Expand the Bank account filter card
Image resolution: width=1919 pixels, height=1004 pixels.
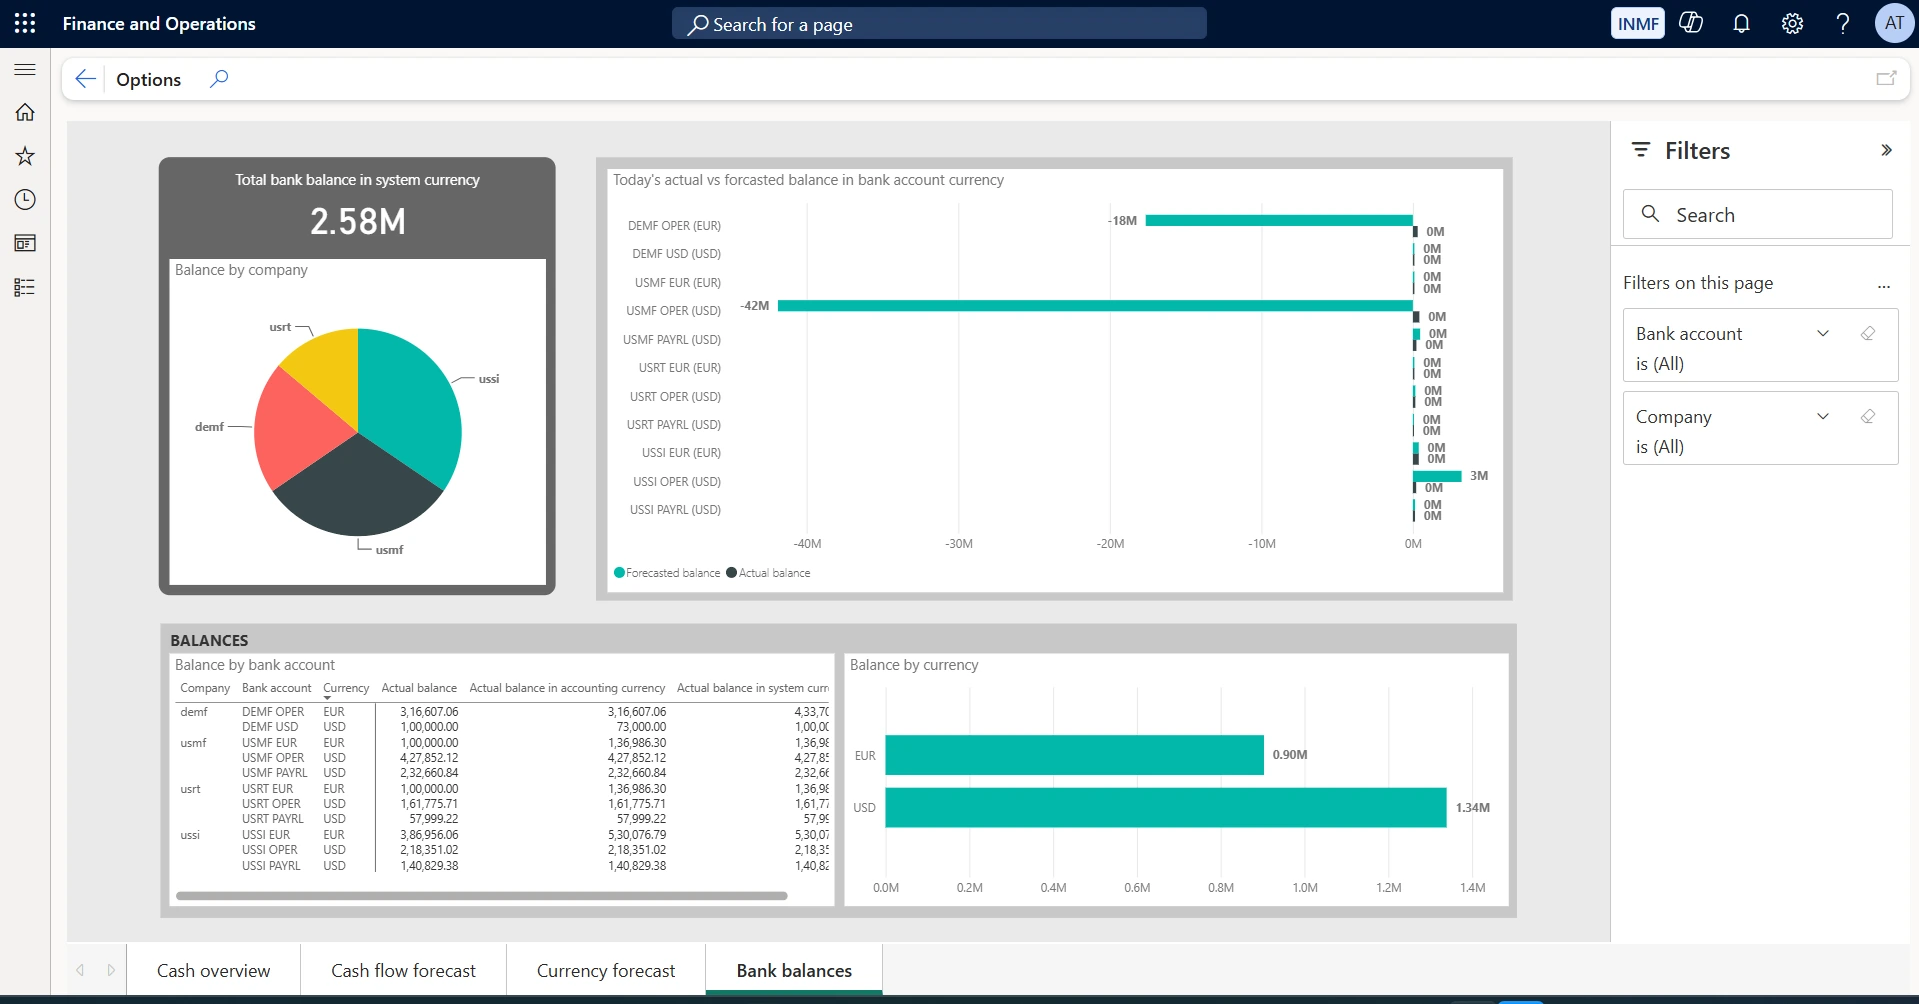[x=1823, y=334]
